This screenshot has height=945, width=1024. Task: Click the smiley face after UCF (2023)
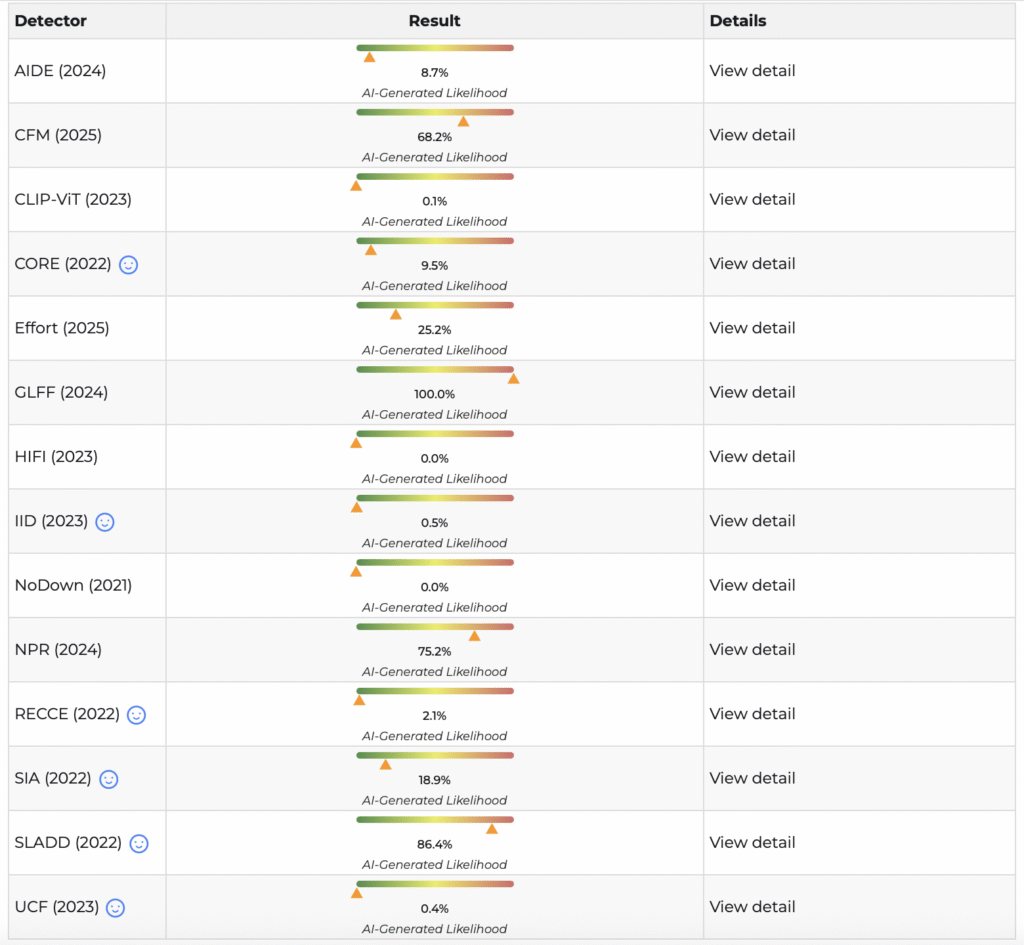pos(116,908)
